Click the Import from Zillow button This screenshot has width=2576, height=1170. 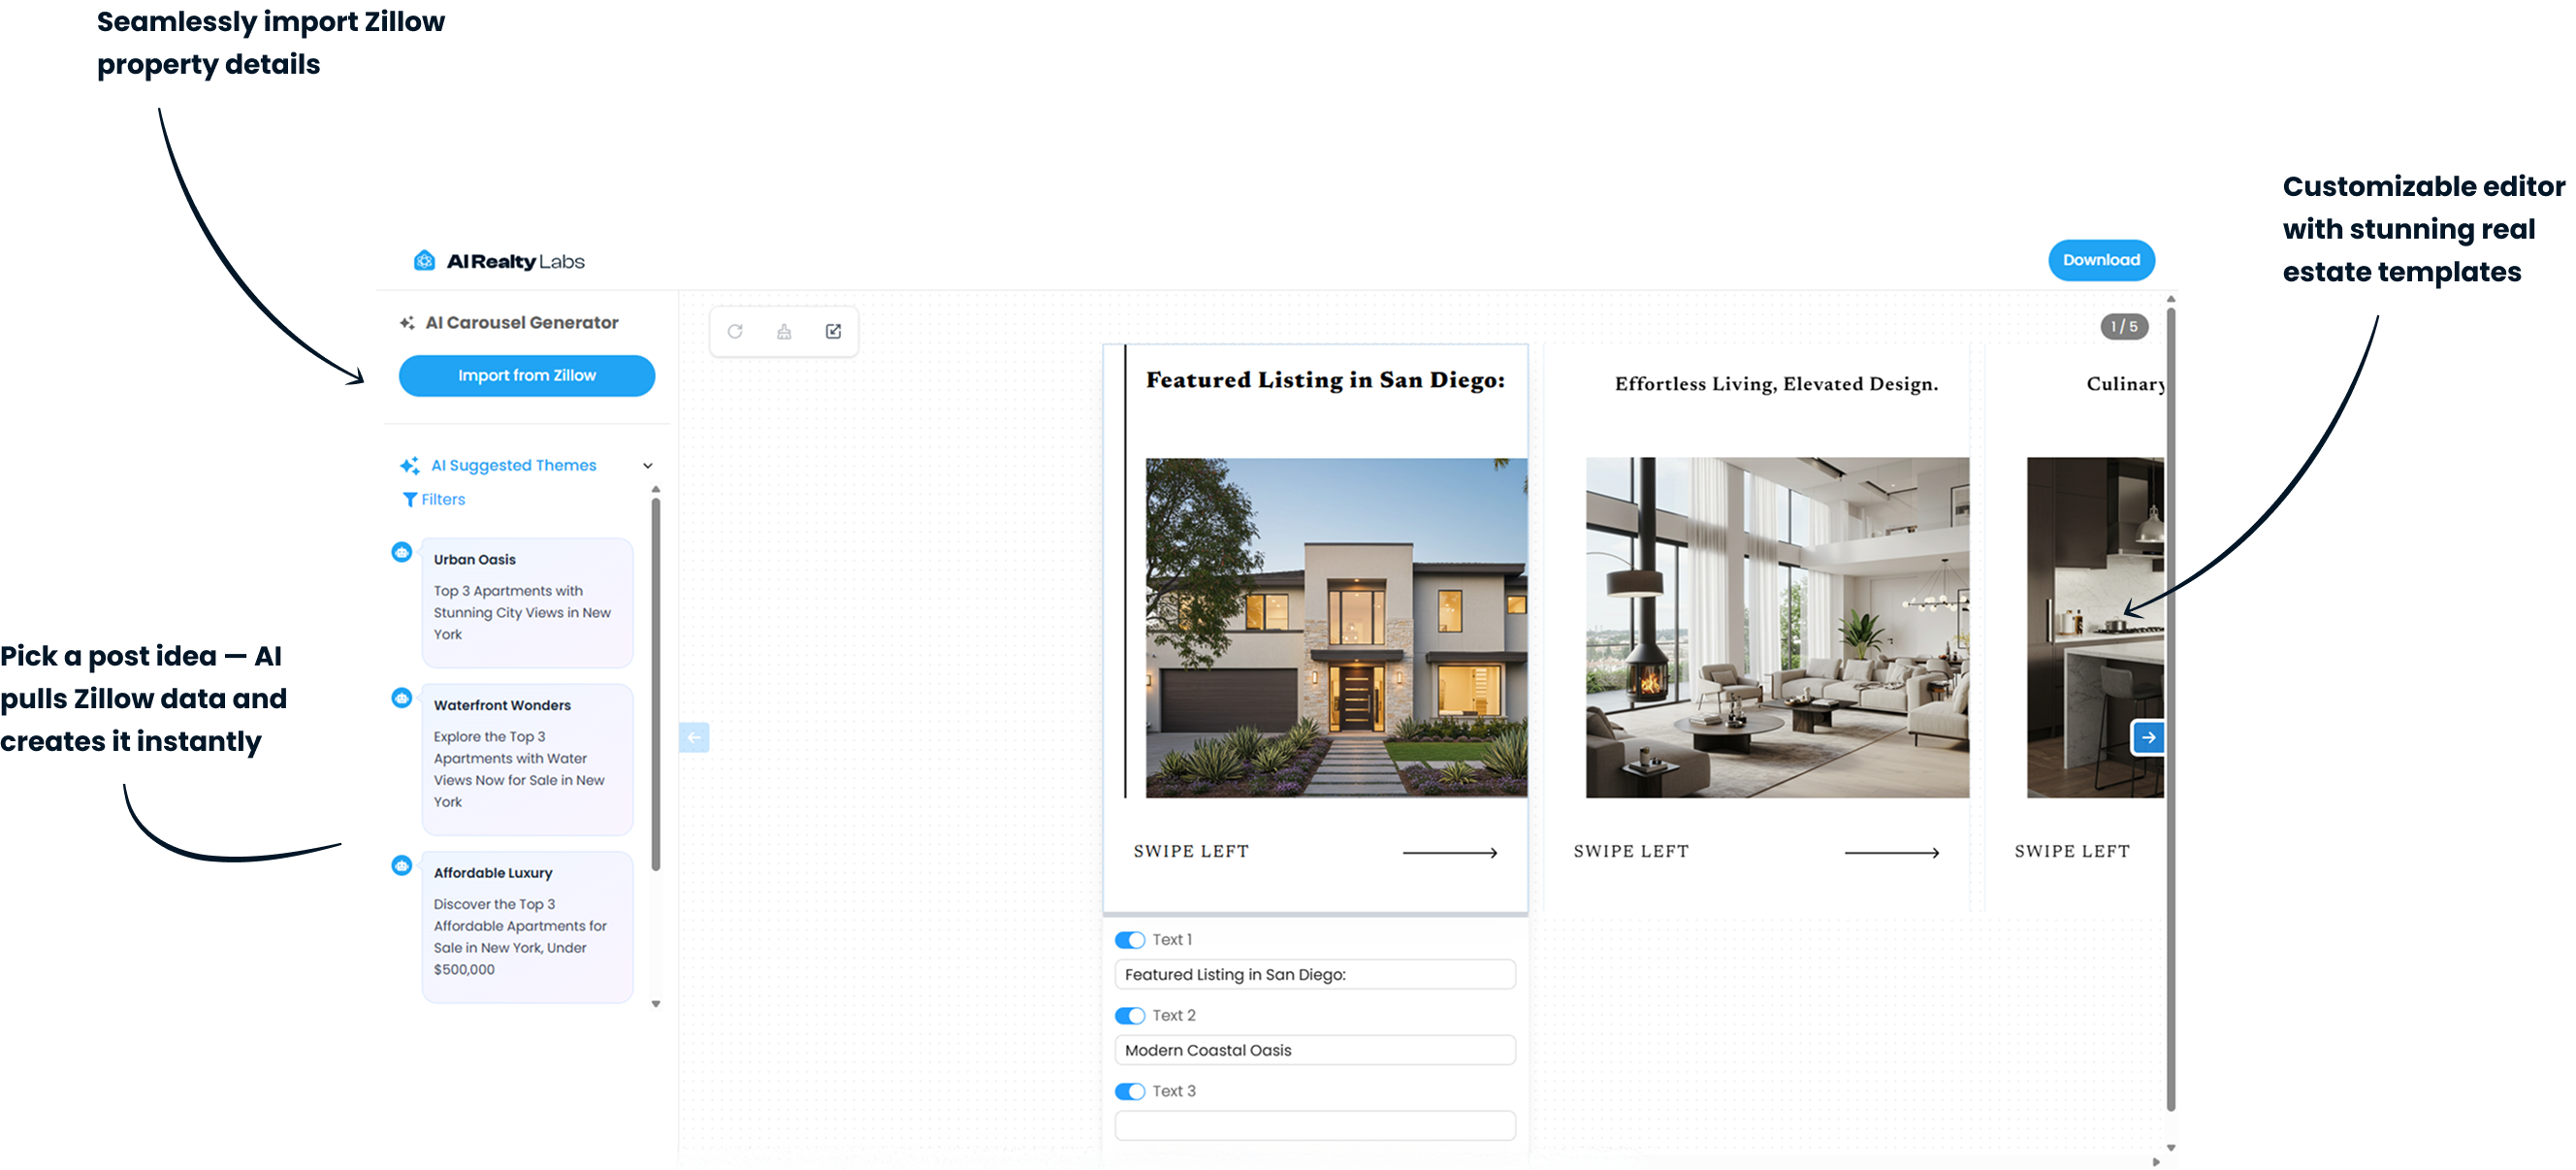[527, 376]
